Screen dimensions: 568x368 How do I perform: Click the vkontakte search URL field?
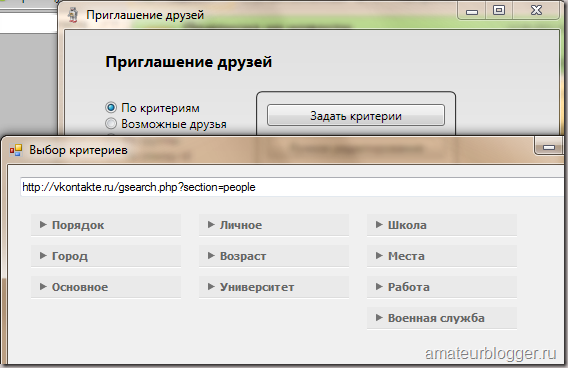292,187
